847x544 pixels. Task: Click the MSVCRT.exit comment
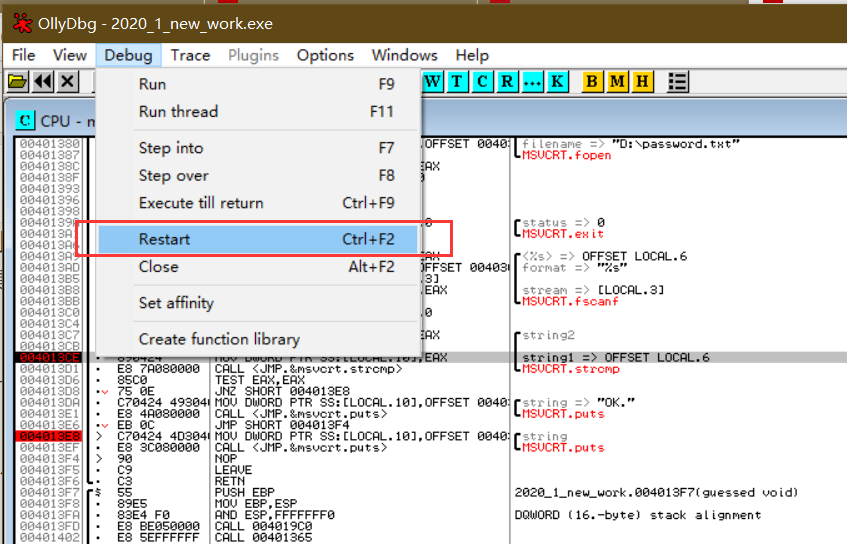563,234
